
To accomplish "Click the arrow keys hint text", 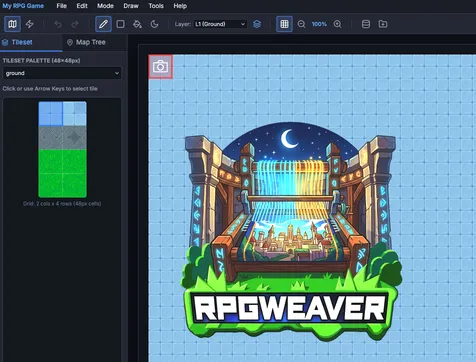I will tap(50, 89).
